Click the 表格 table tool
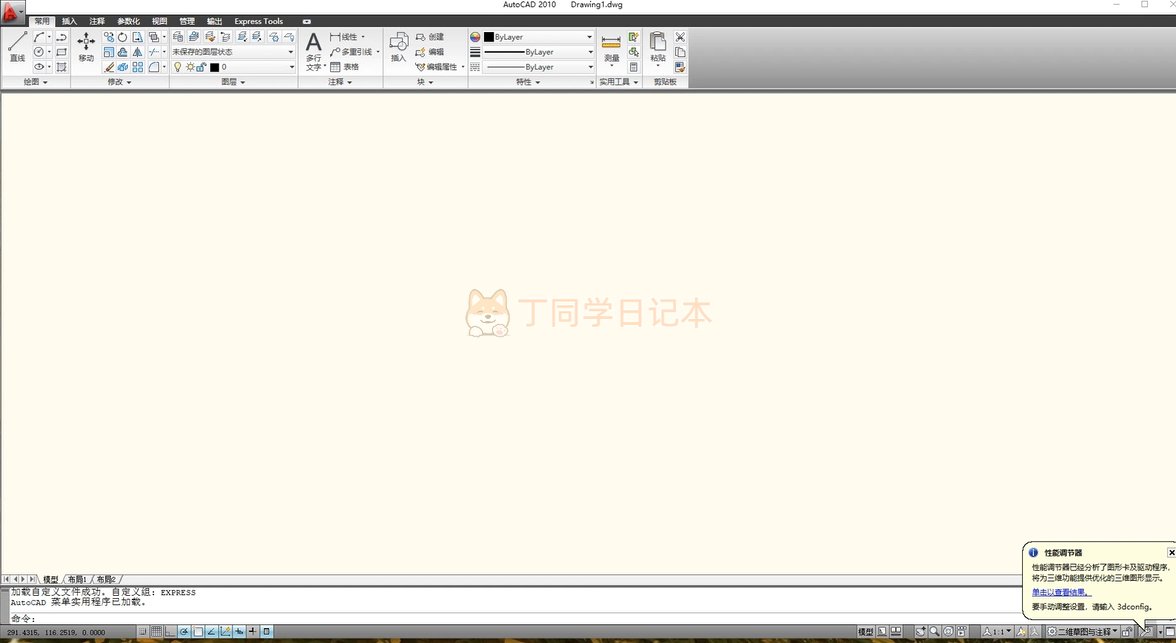The image size is (1176, 643). pyautogui.click(x=344, y=67)
